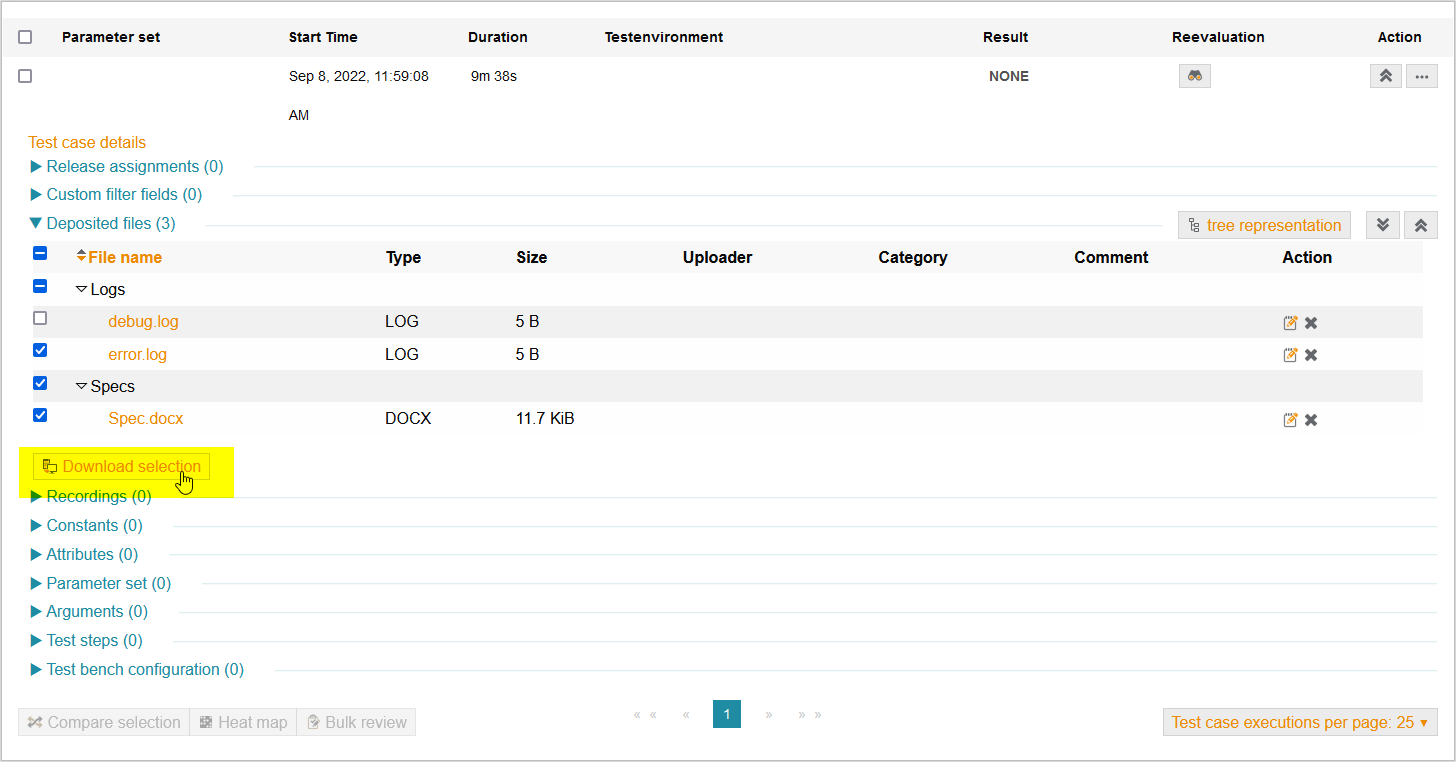Click the binoculars Reevaluation icon
Image resolution: width=1456 pixels, height=762 pixels.
1194,76
